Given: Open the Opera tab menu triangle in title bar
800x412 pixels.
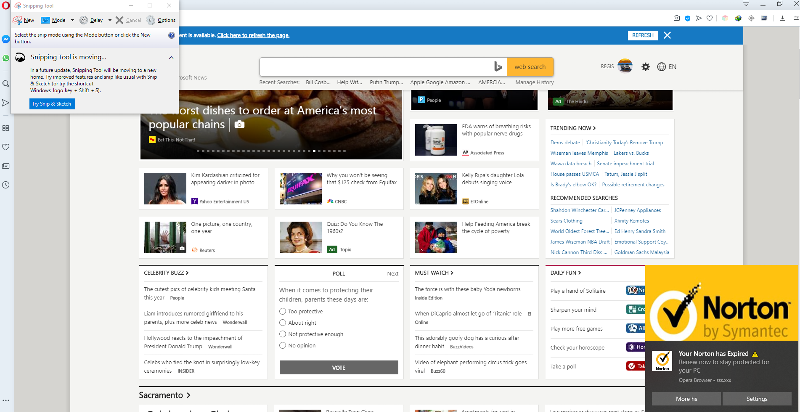Looking at the screenshot, I should point(746,4).
